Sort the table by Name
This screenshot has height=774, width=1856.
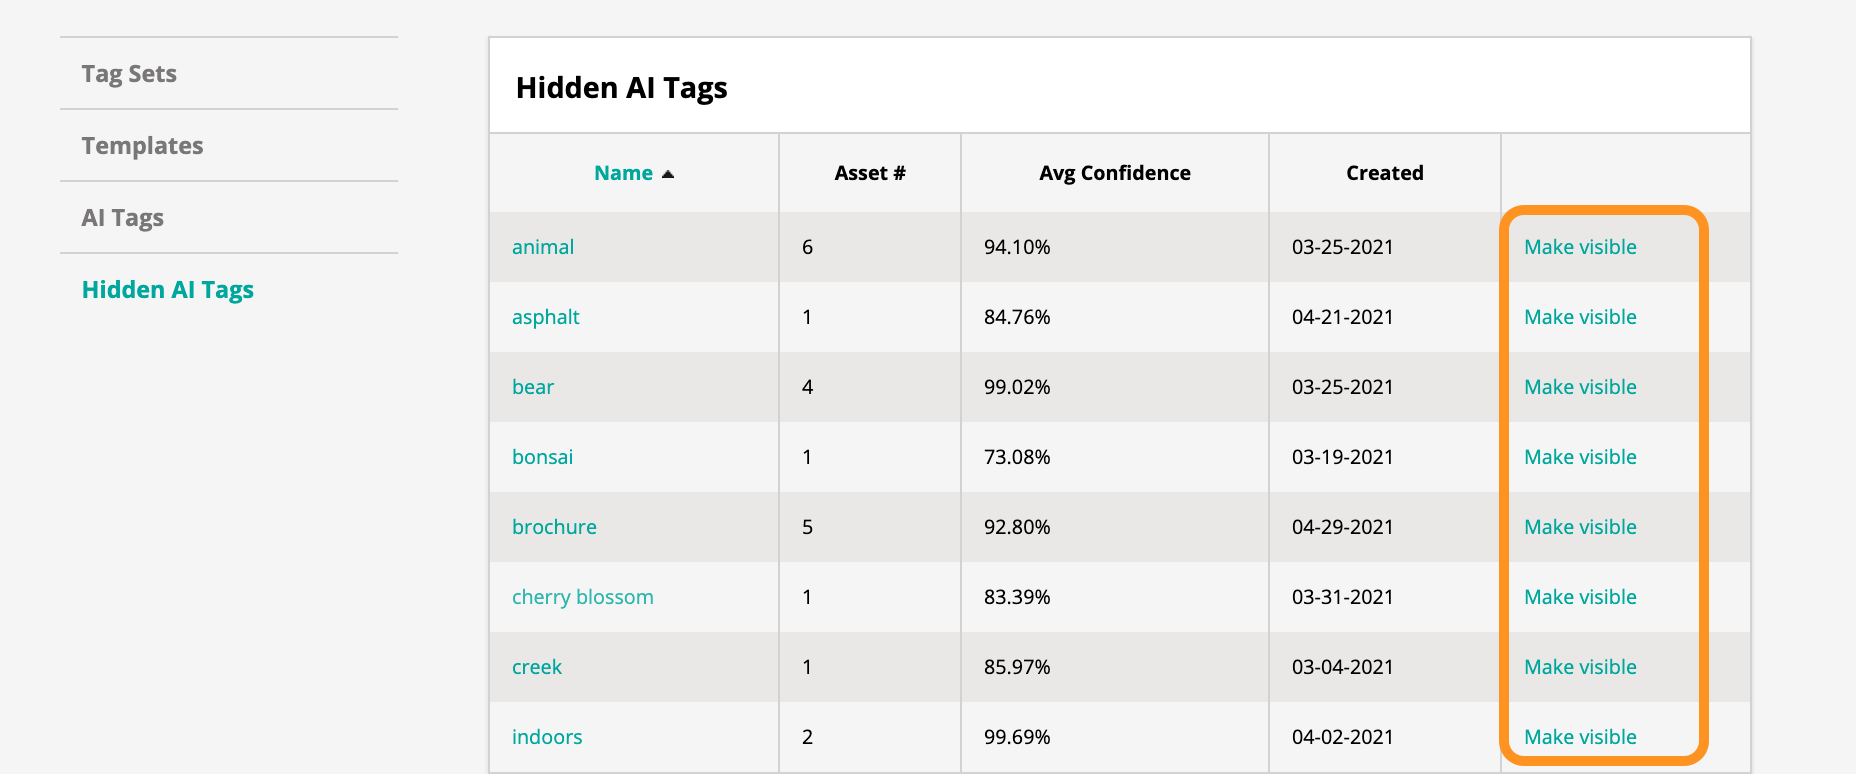pos(623,173)
